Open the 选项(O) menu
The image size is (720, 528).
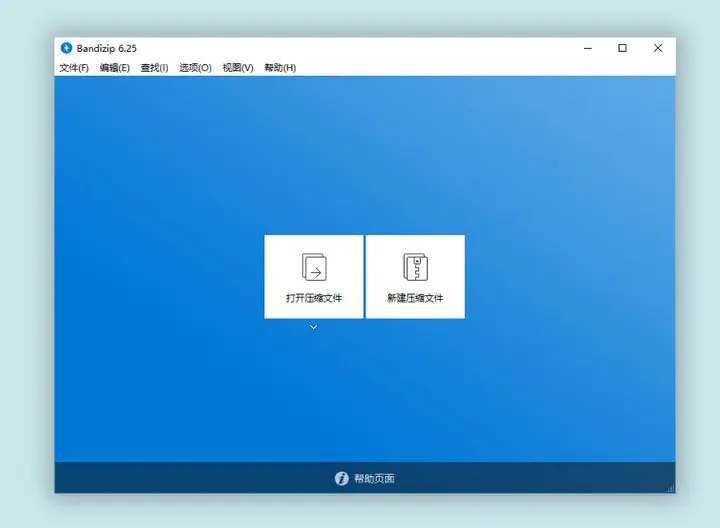pyautogui.click(x=195, y=68)
